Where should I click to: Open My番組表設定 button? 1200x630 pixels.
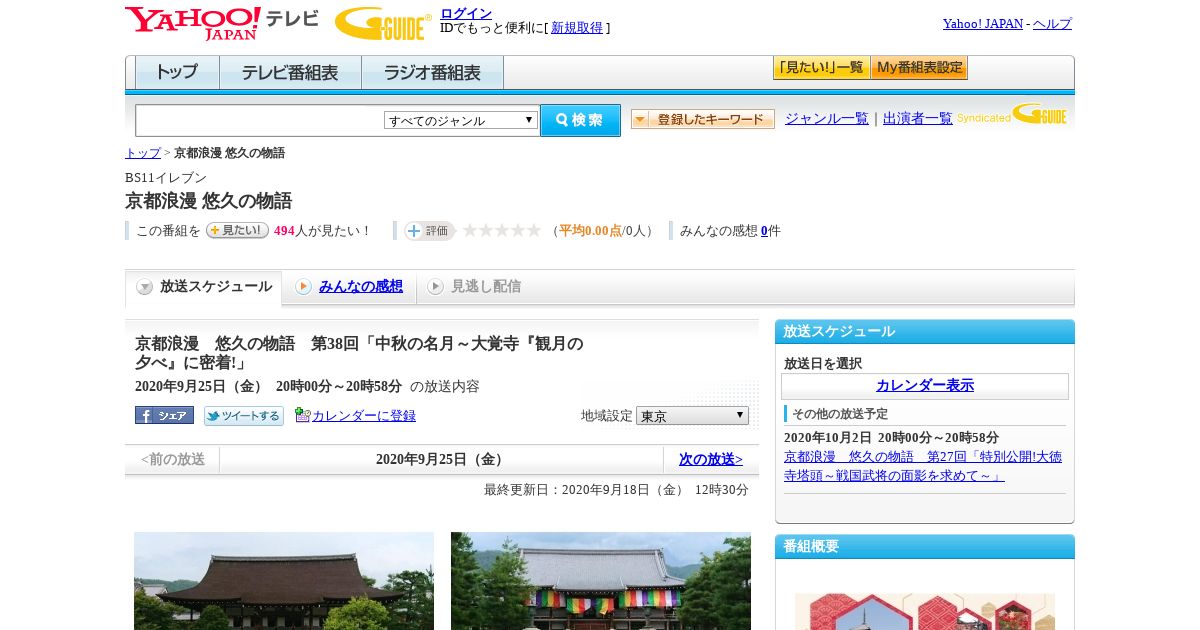tap(919, 68)
